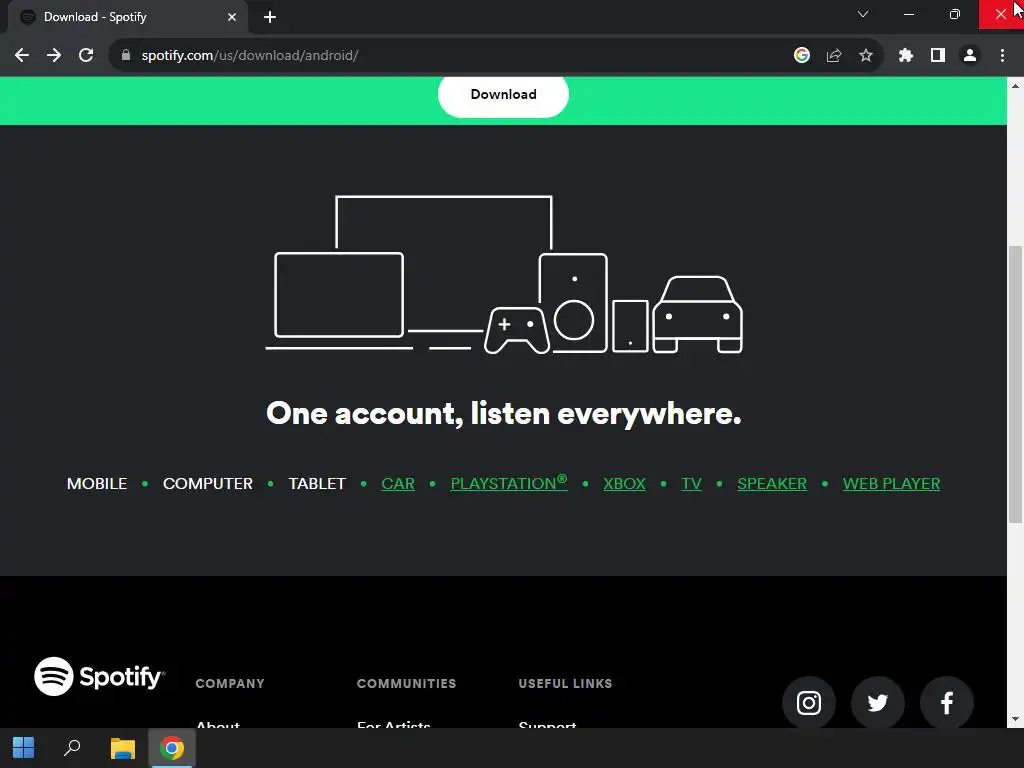Open a new tab with plus button
Image resolution: width=1024 pixels, height=768 pixels.
(x=270, y=17)
